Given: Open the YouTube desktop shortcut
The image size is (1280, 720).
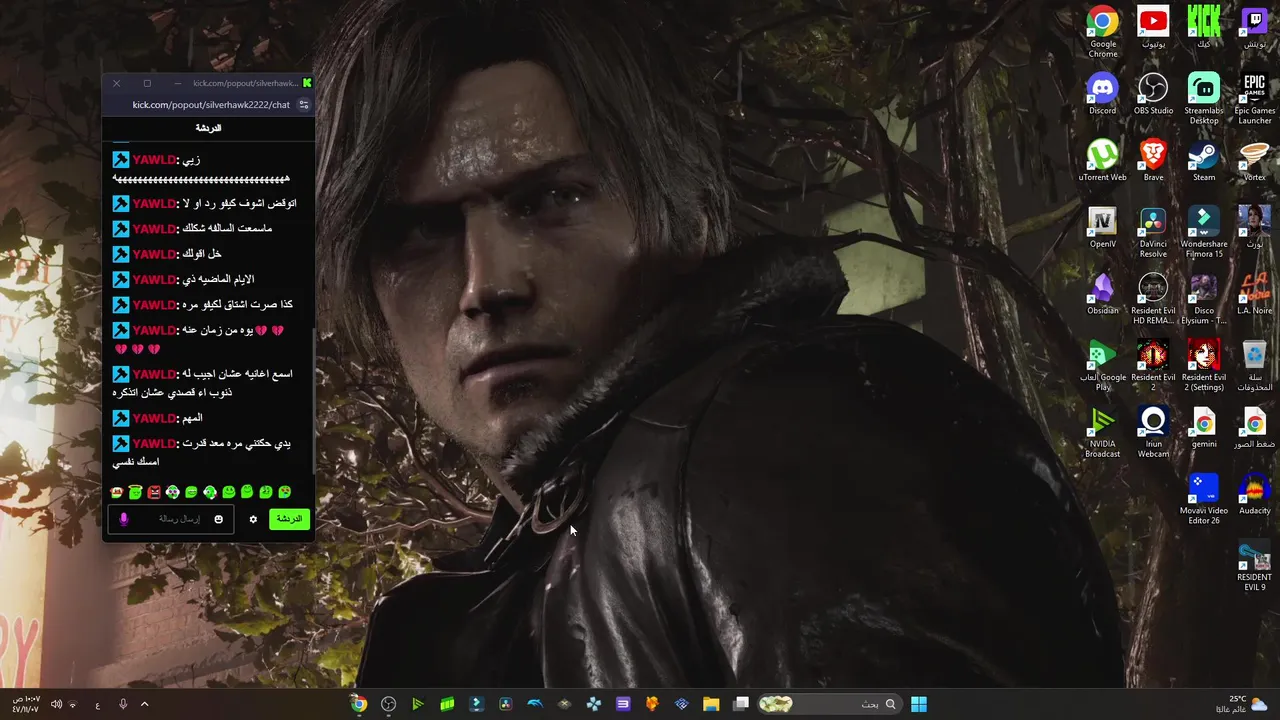Looking at the screenshot, I should click(1153, 28).
